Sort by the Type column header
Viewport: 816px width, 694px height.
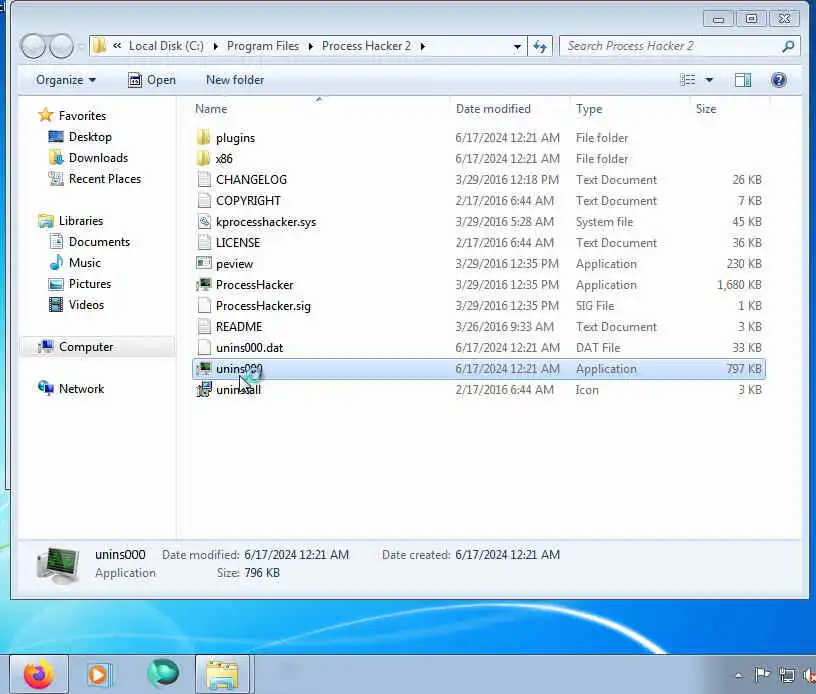589,109
